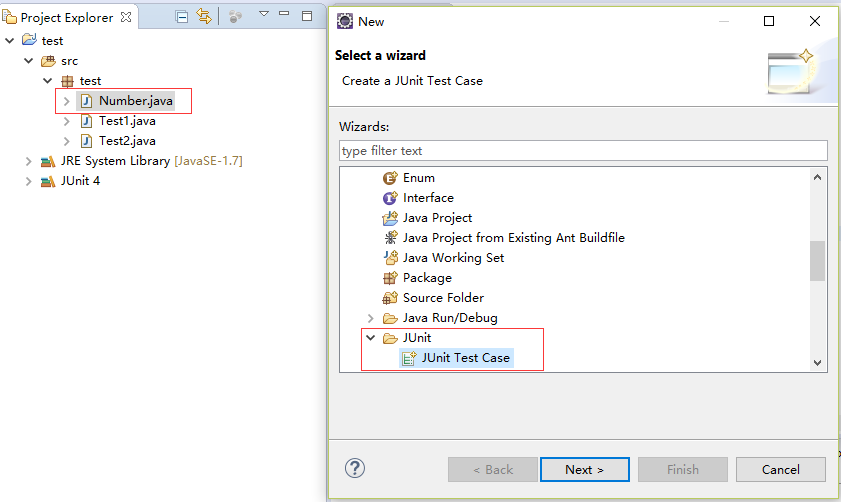Click the focus on active task icon
The width and height of the screenshot is (841, 502).
pos(235,17)
